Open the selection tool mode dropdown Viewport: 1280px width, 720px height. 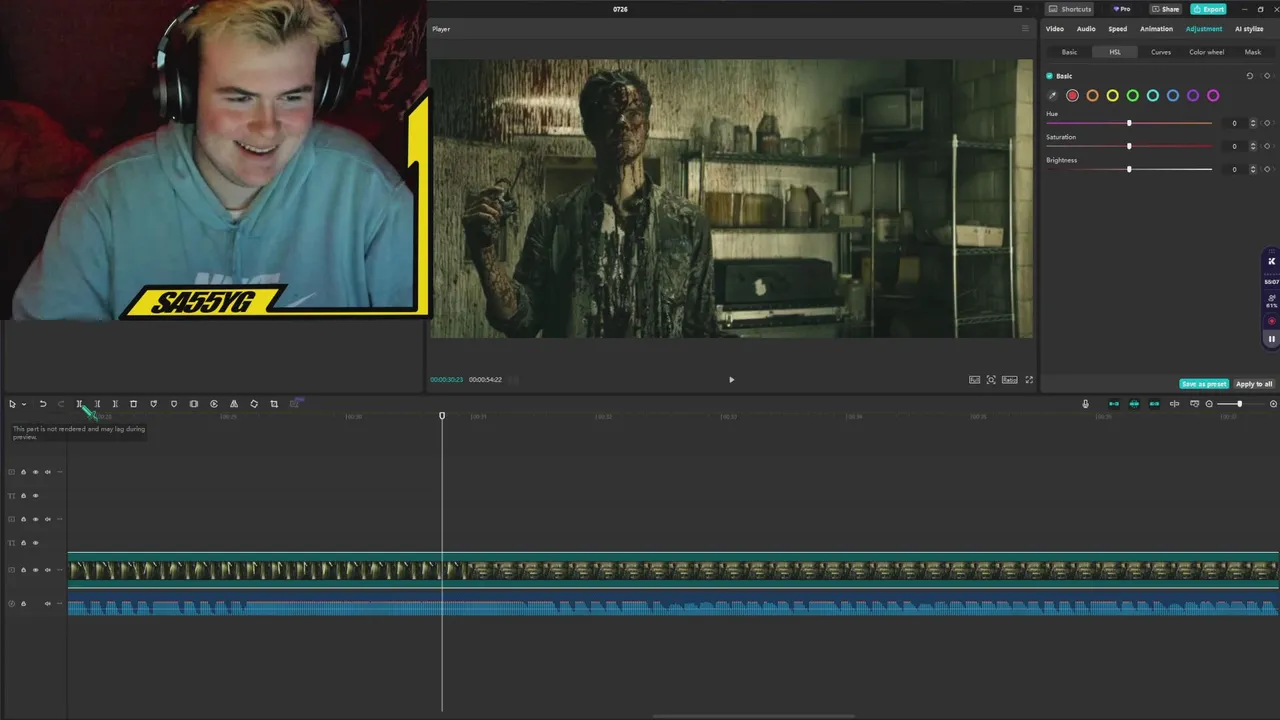click(x=24, y=404)
